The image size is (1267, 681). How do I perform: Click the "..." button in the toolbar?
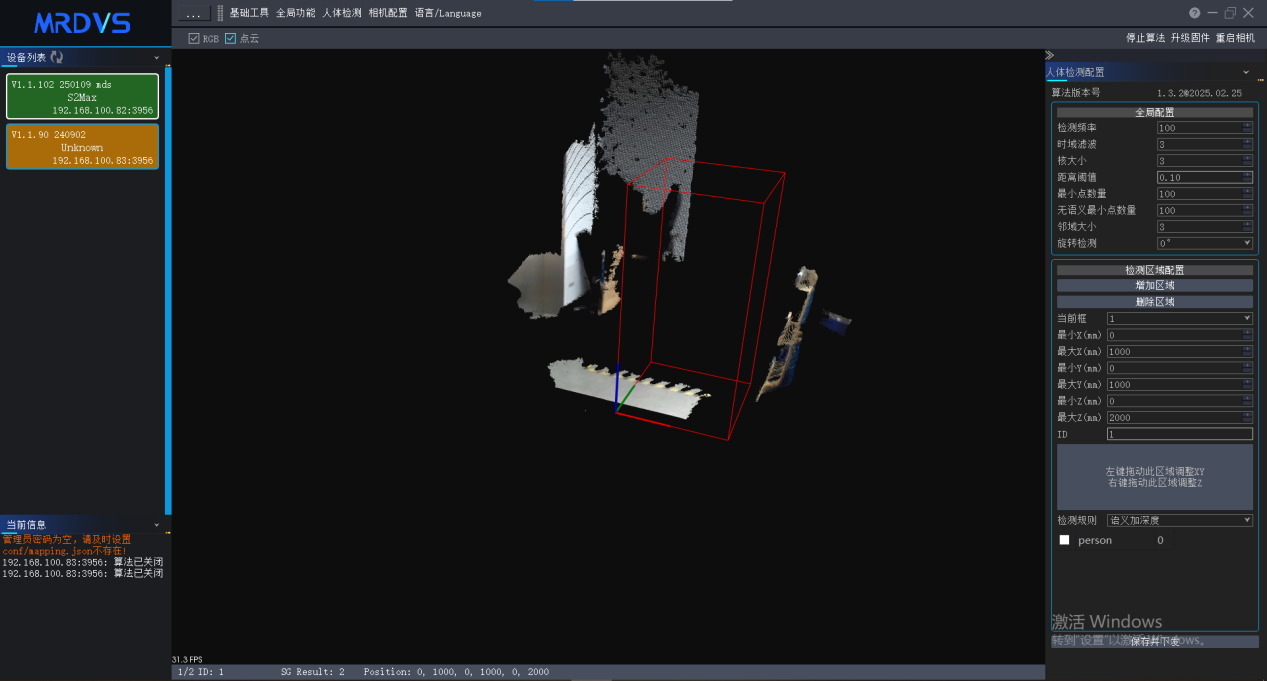click(x=194, y=14)
